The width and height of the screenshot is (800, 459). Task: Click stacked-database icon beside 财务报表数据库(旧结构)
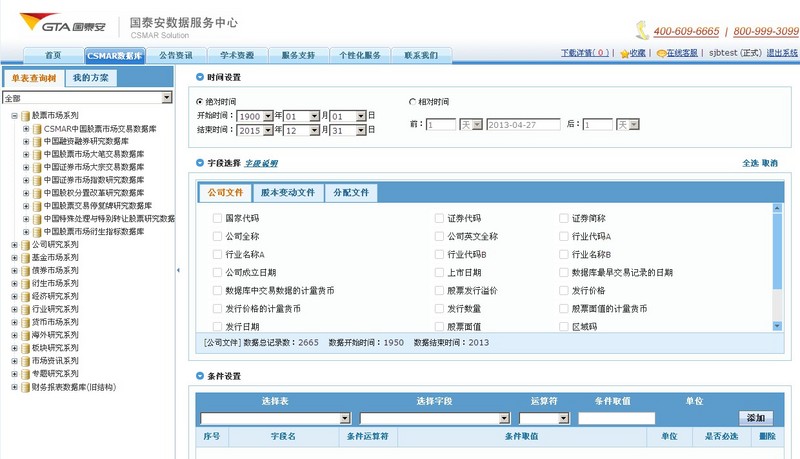(26, 388)
